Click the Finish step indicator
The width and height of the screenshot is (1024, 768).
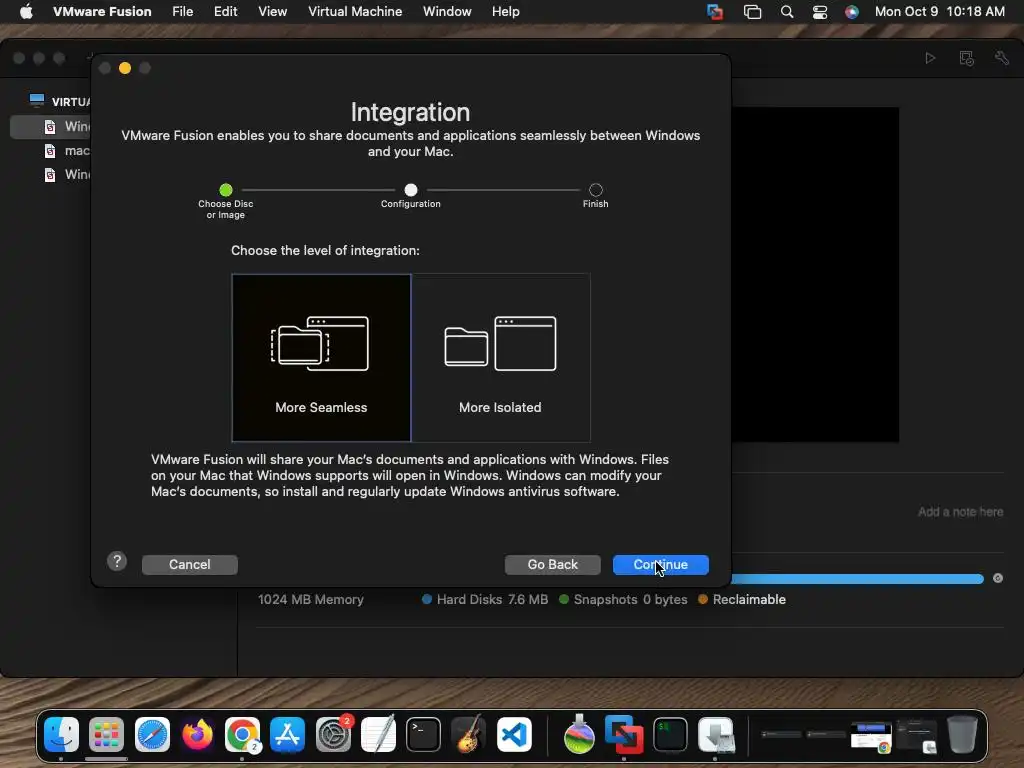pos(596,190)
